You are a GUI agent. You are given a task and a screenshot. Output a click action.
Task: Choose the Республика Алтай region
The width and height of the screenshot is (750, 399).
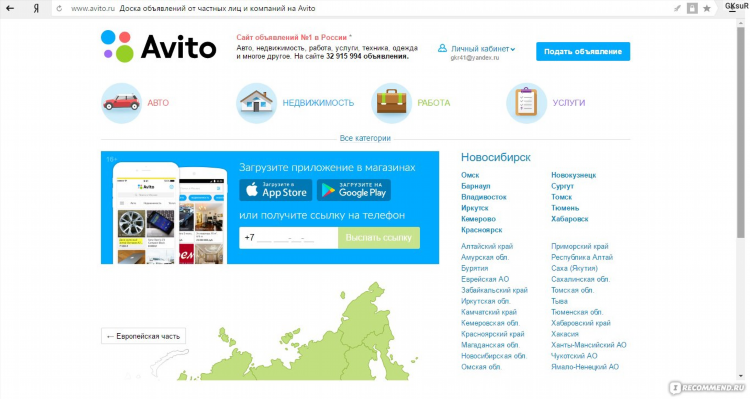(582, 257)
